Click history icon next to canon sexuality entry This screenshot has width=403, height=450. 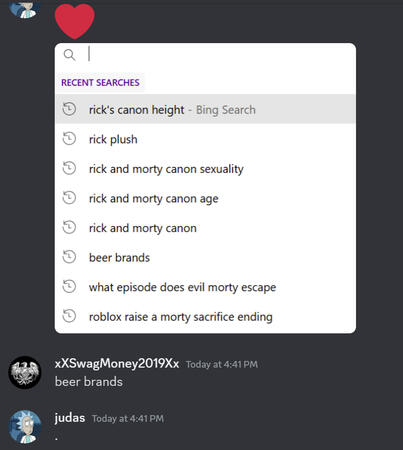tap(69, 168)
